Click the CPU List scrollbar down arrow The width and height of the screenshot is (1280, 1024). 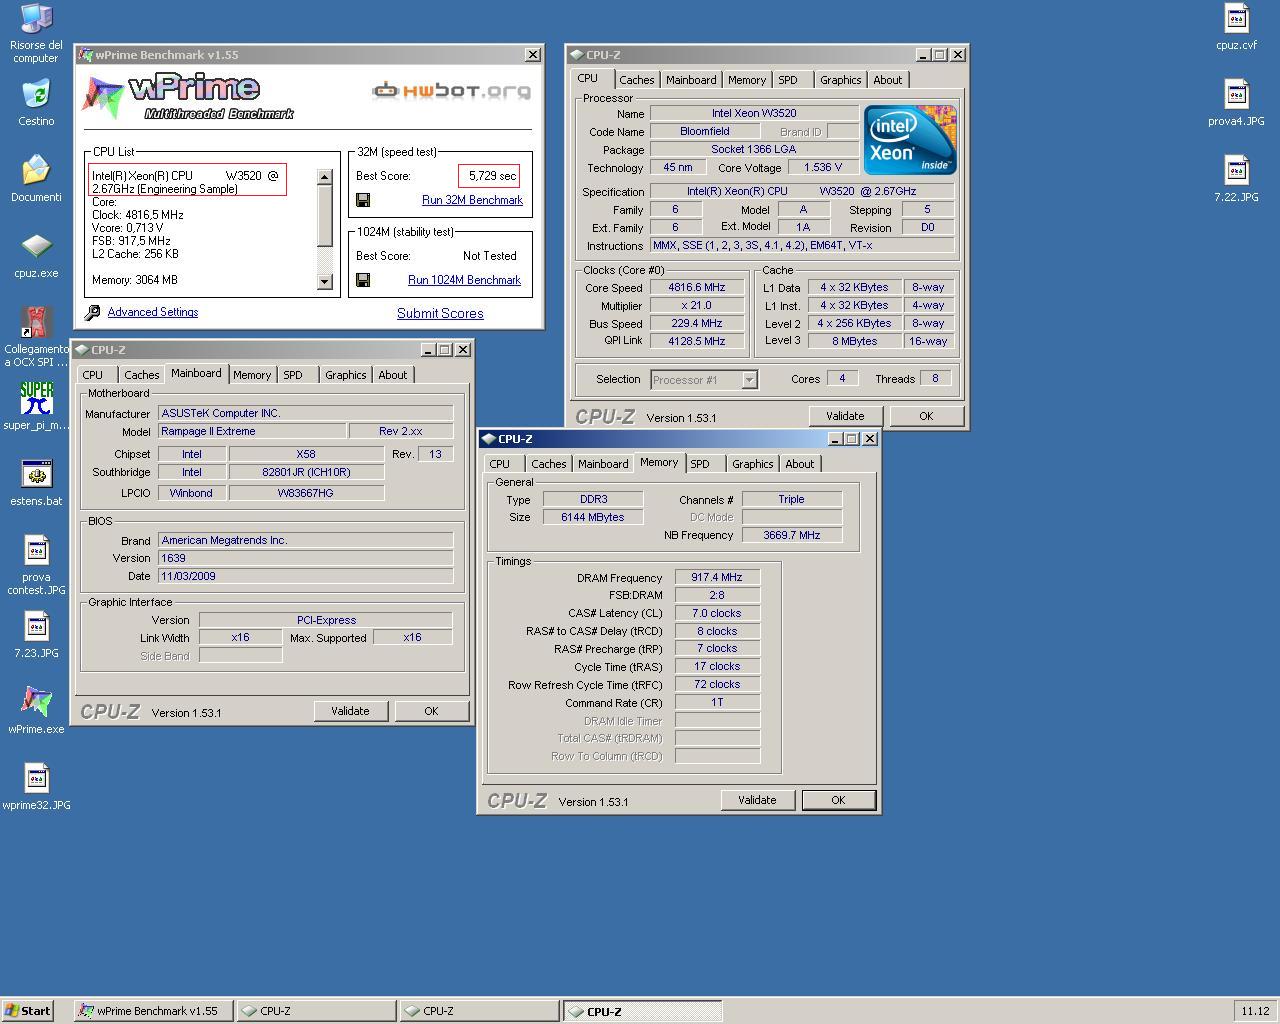[324, 282]
